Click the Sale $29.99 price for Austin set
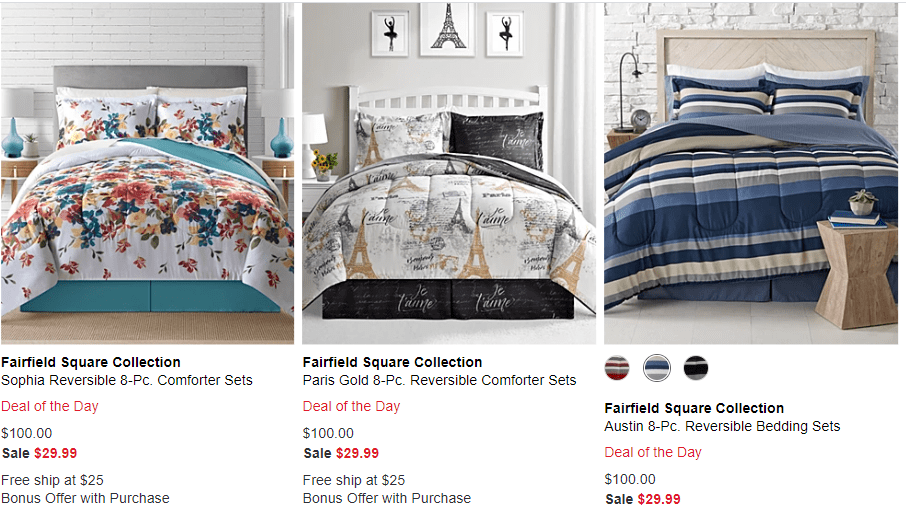The width and height of the screenshot is (906, 509). (x=643, y=499)
